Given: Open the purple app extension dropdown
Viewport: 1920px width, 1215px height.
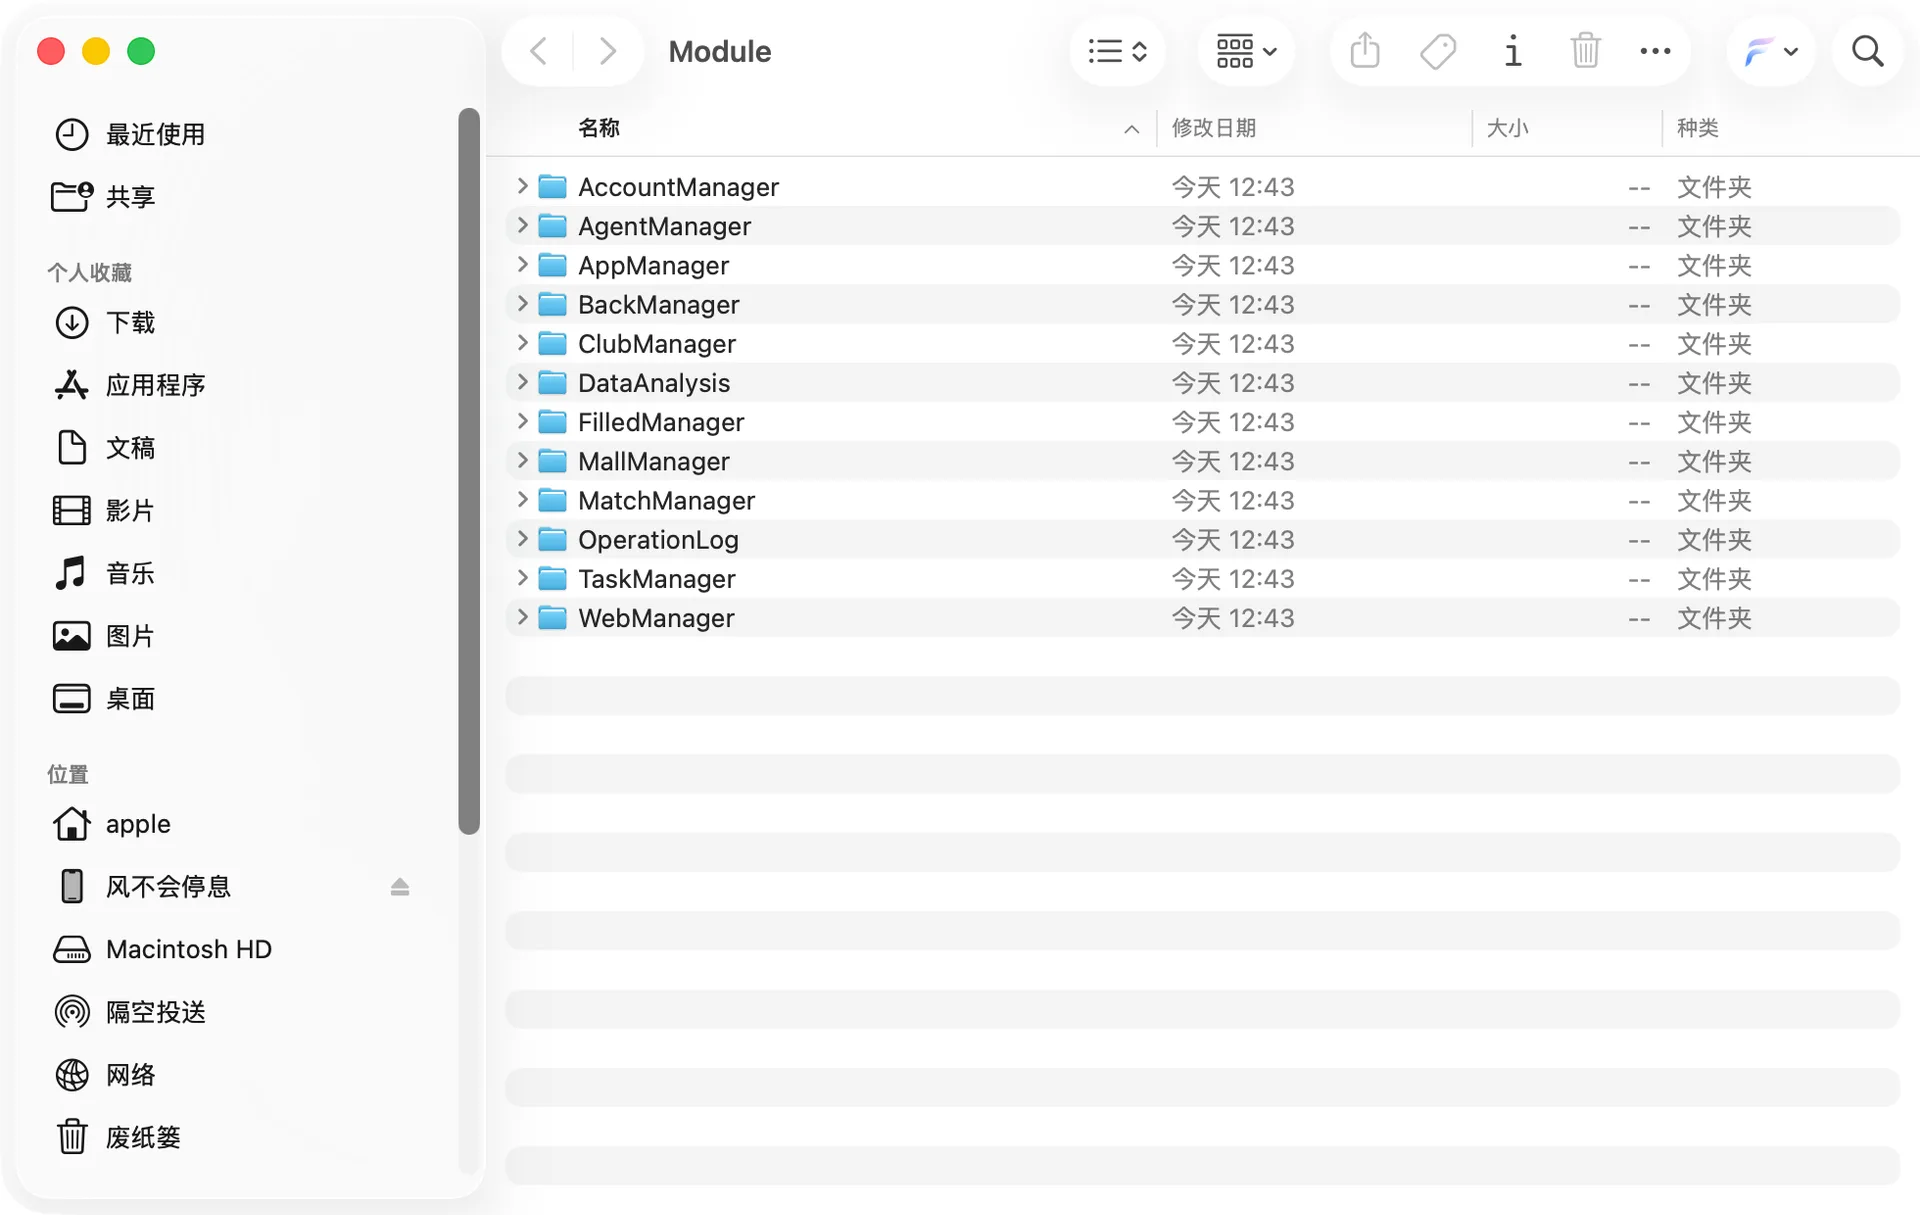Looking at the screenshot, I should tap(1771, 51).
